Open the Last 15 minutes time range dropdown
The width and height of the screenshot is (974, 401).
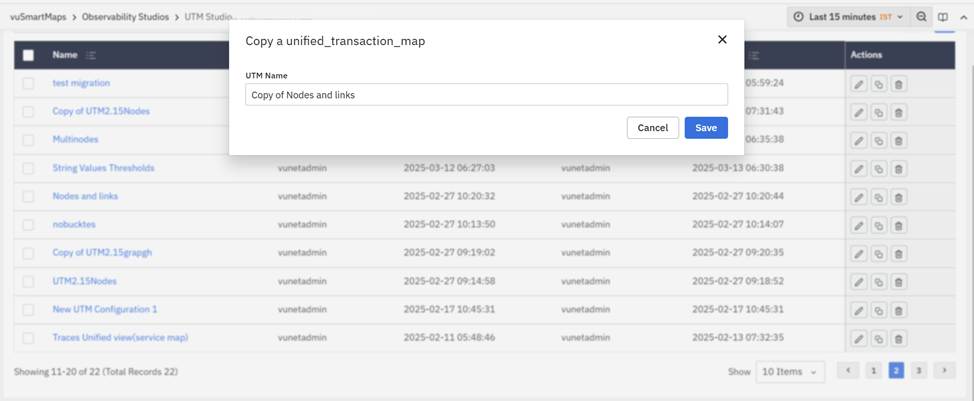point(848,17)
